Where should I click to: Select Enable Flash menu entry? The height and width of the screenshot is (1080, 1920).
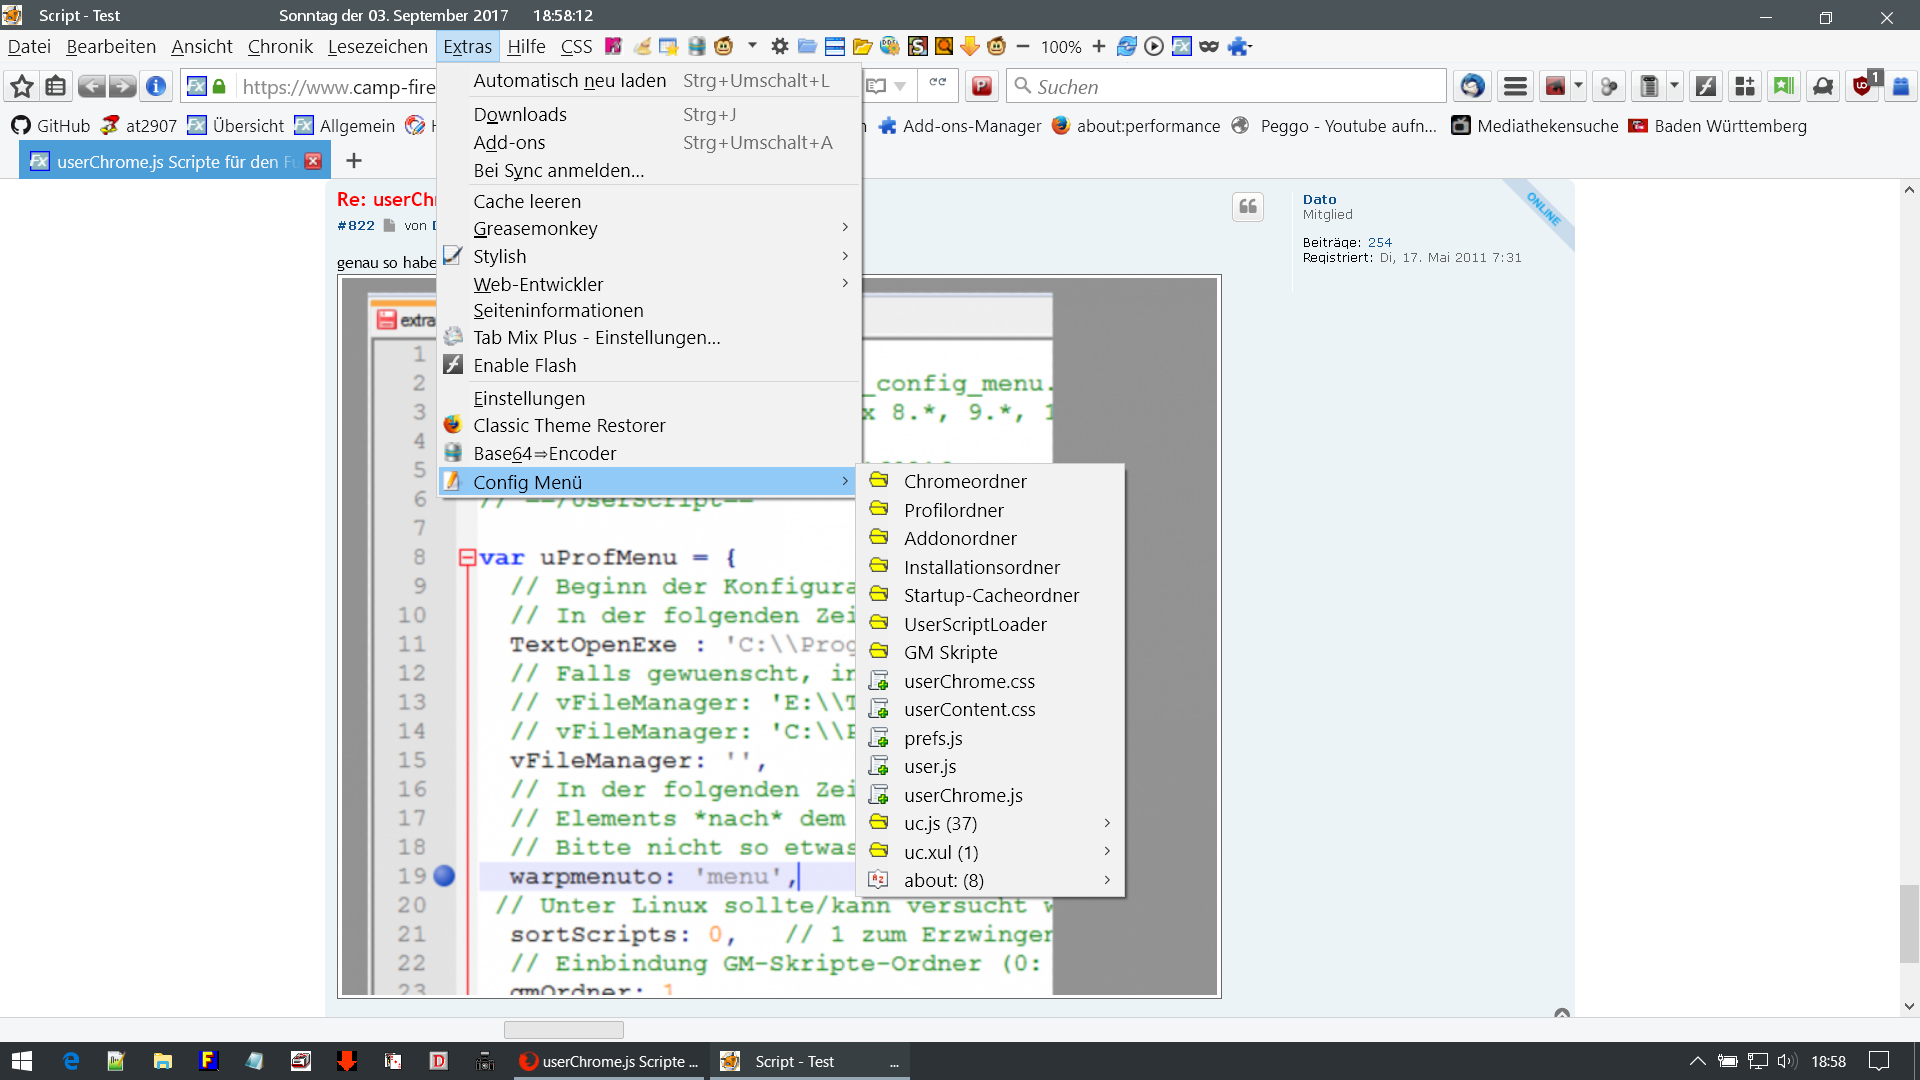(x=525, y=365)
